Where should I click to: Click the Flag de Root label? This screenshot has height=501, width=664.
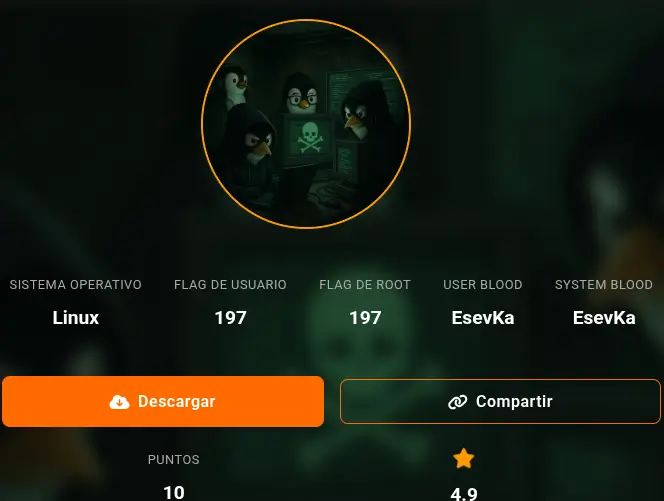coord(365,285)
